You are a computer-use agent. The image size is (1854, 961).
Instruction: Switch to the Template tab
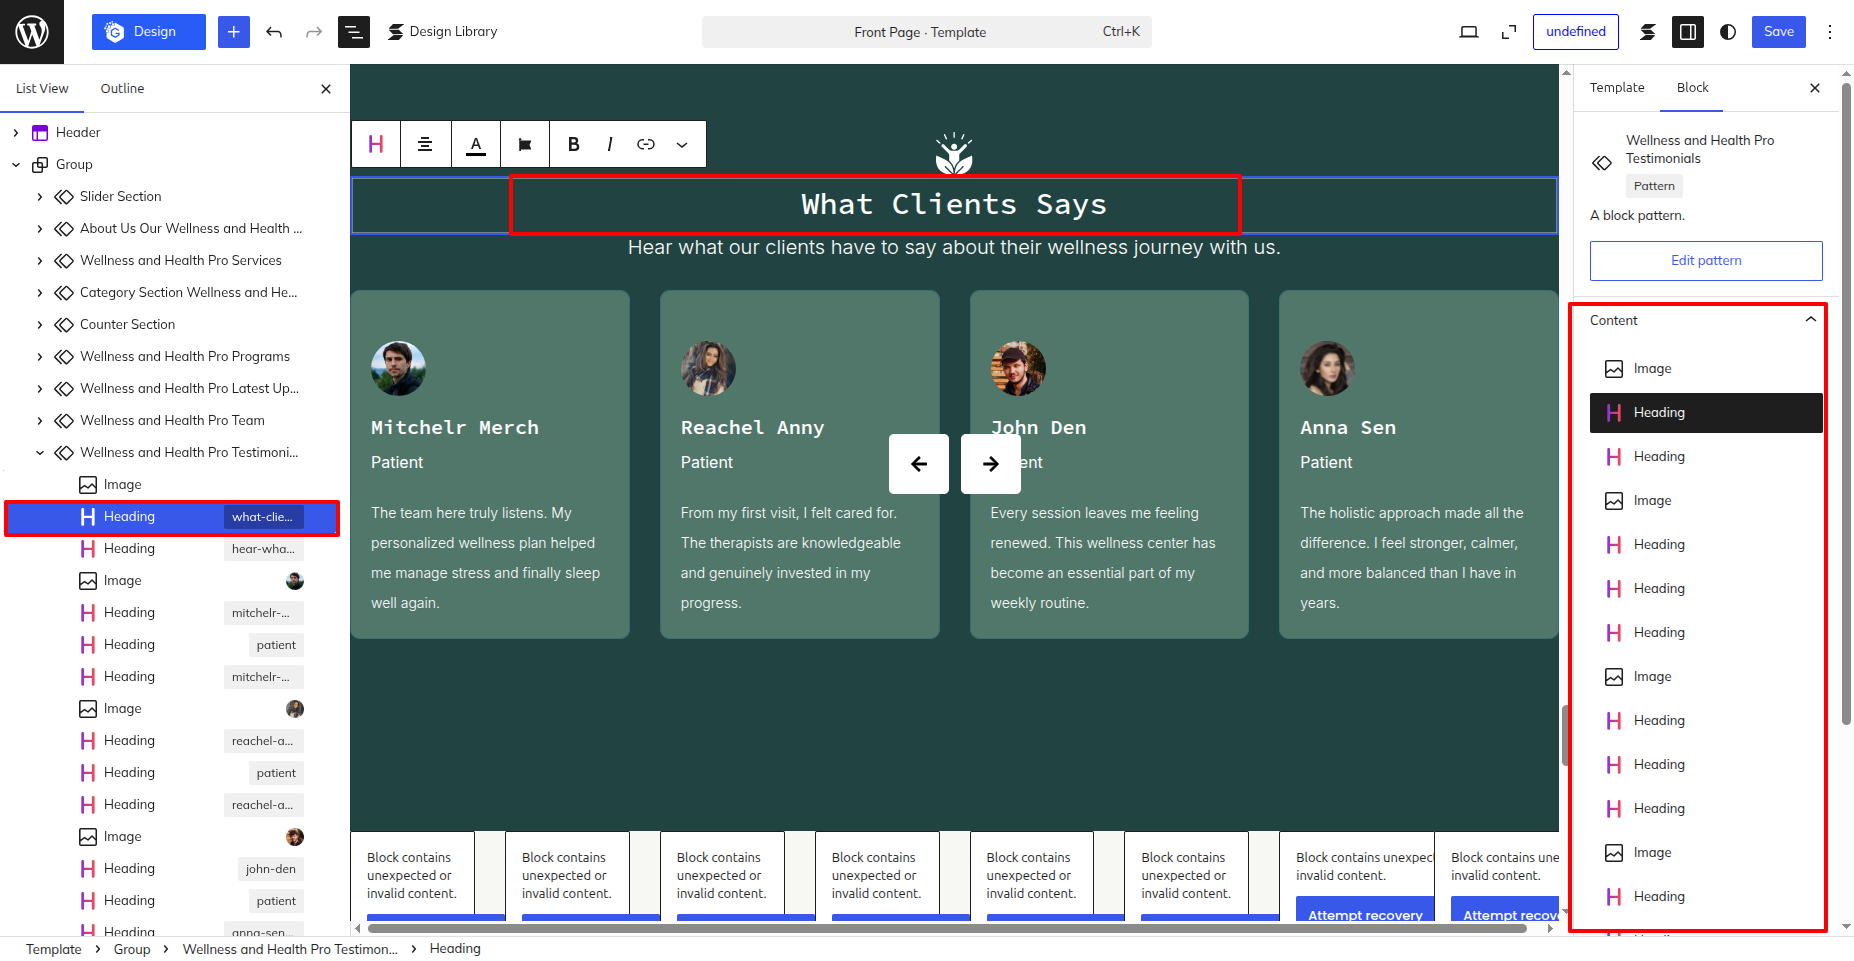[x=1617, y=87]
